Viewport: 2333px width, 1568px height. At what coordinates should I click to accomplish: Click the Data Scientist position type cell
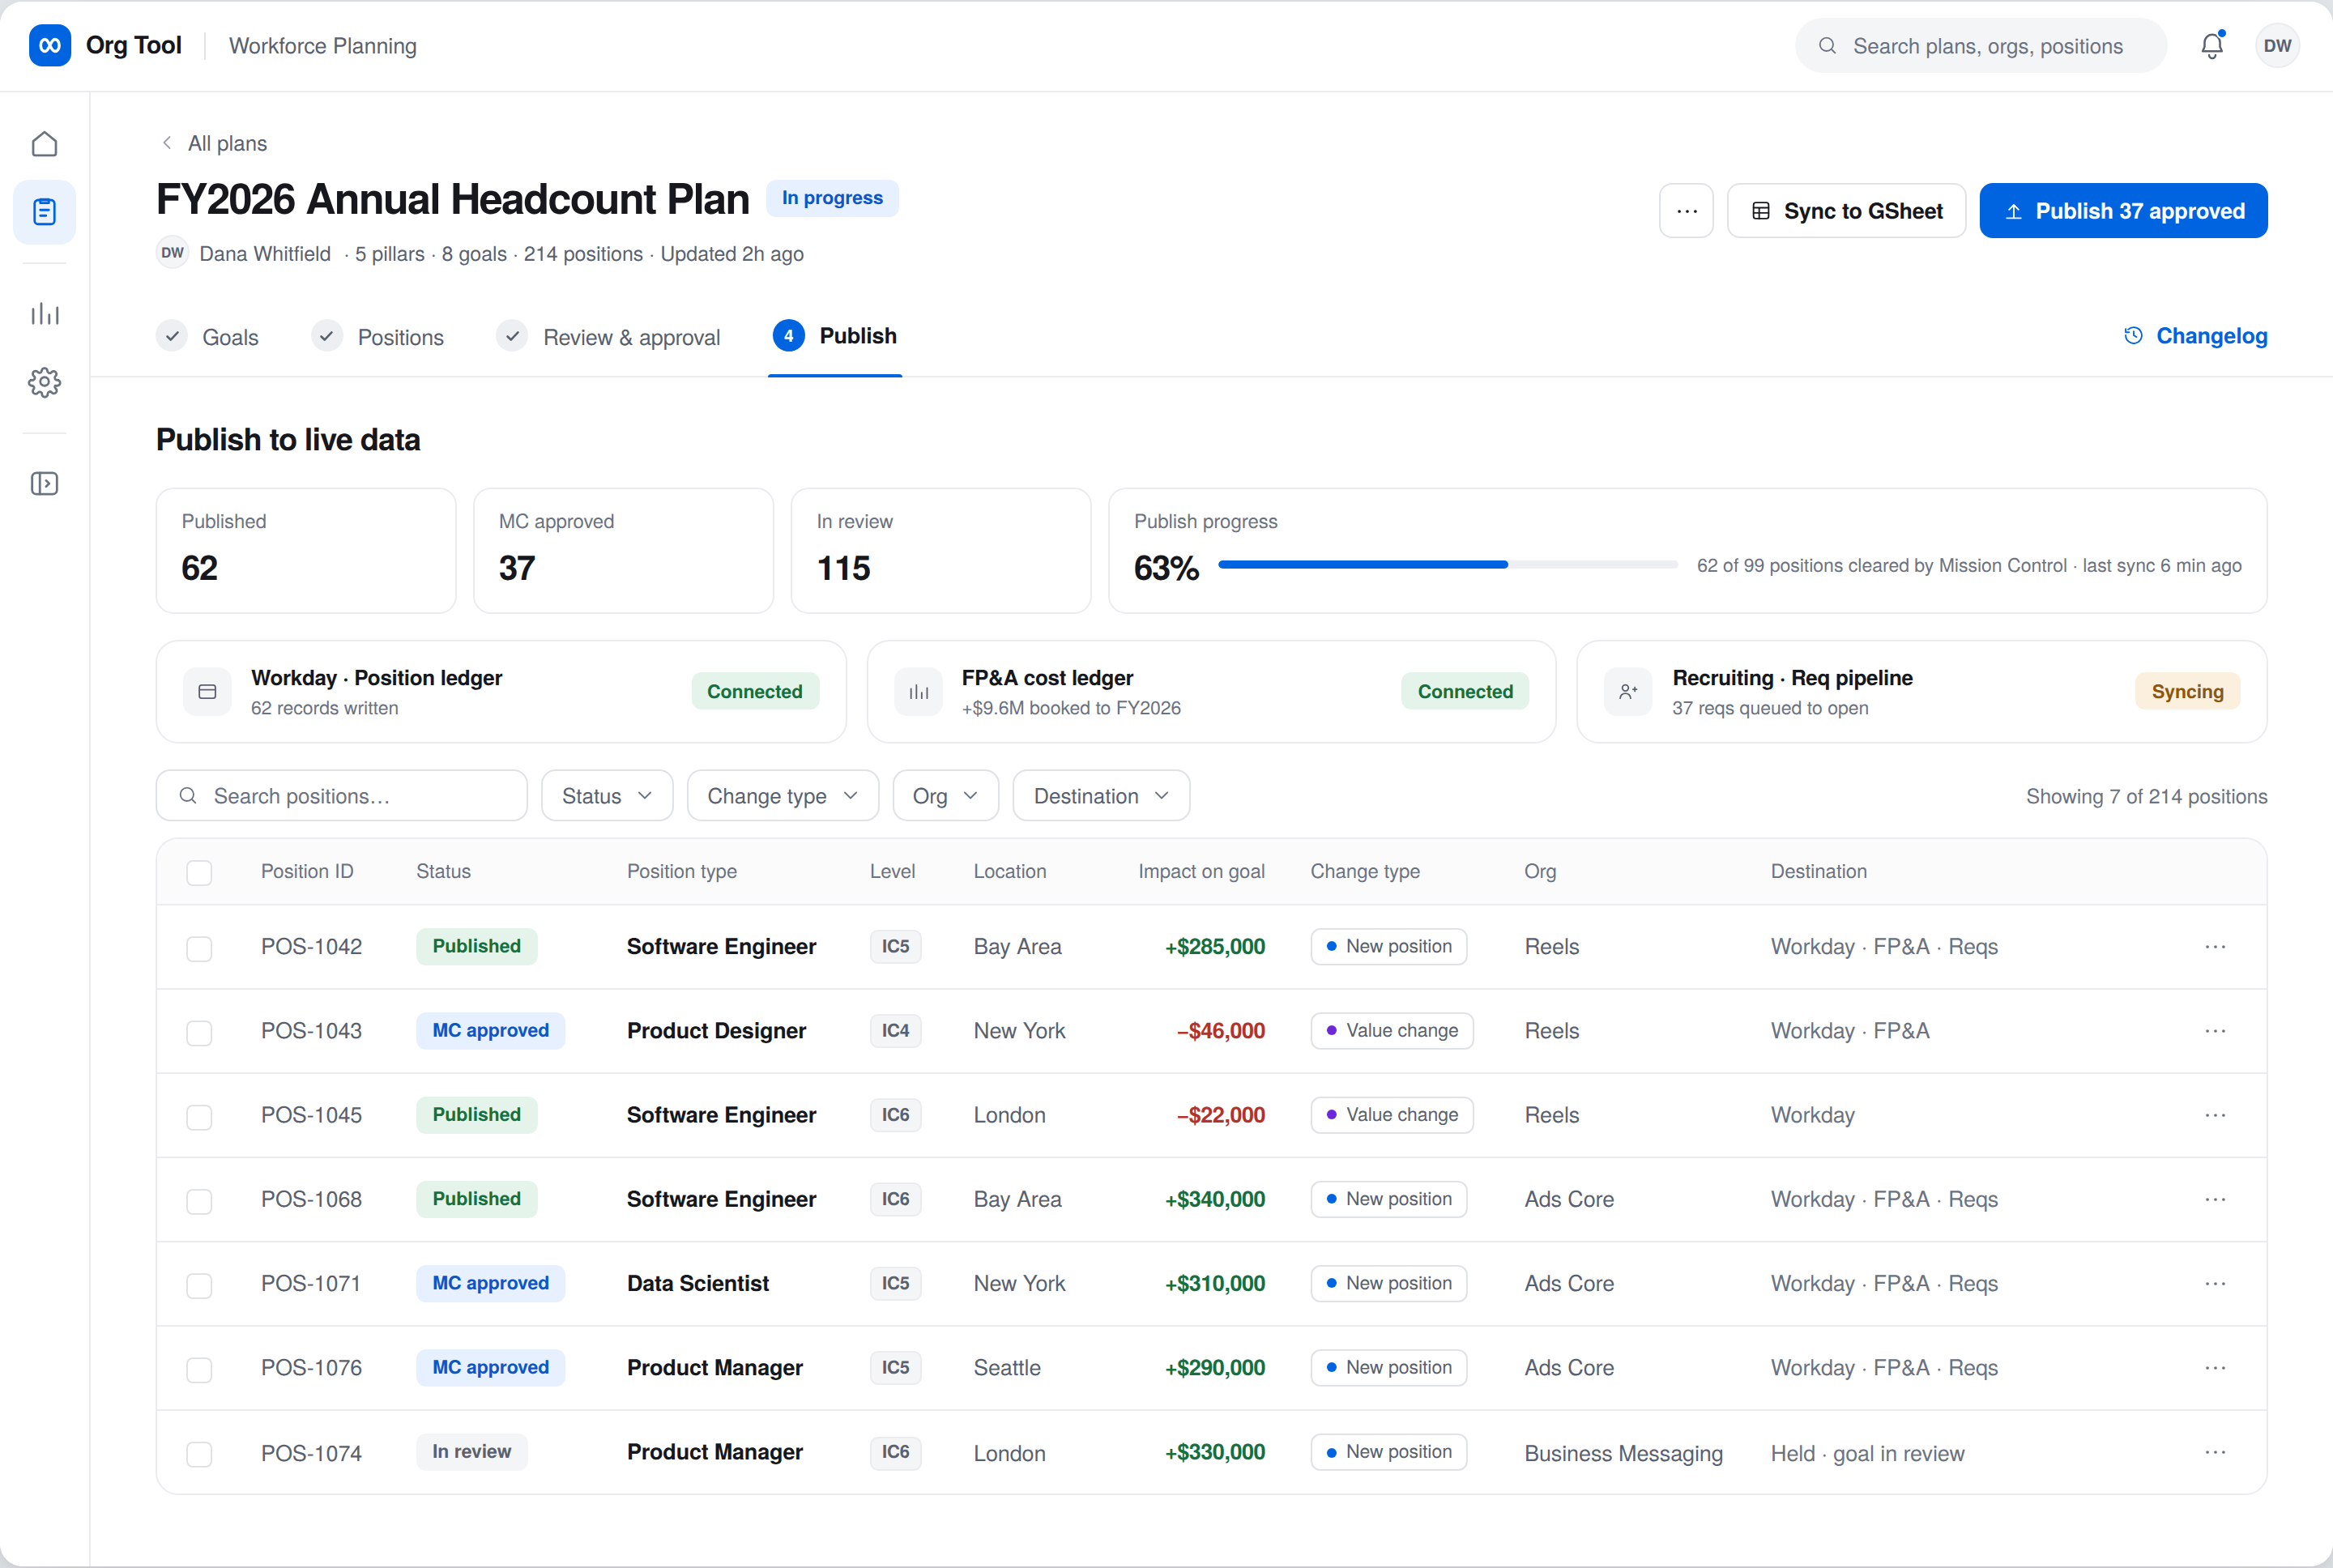point(698,1284)
